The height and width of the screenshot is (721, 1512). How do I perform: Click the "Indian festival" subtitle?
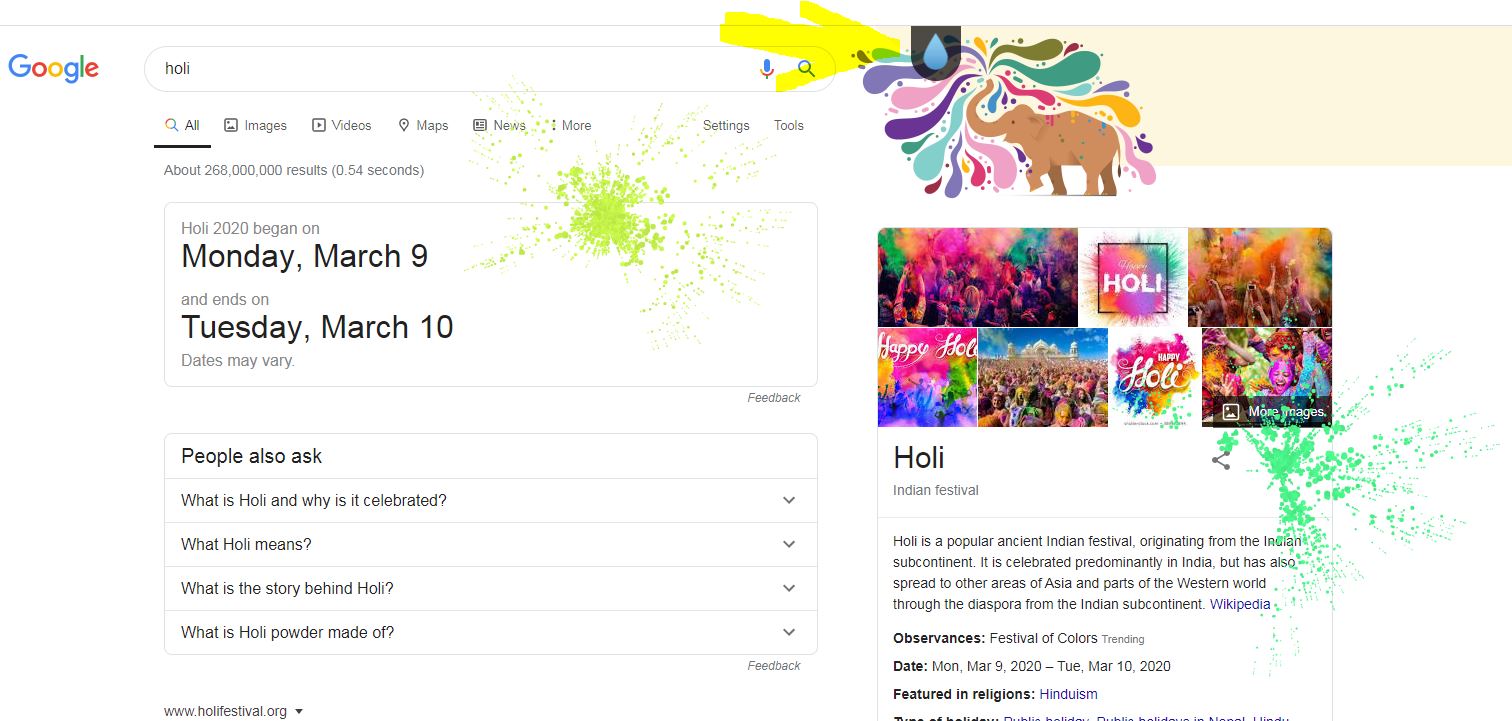pos(936,490)
